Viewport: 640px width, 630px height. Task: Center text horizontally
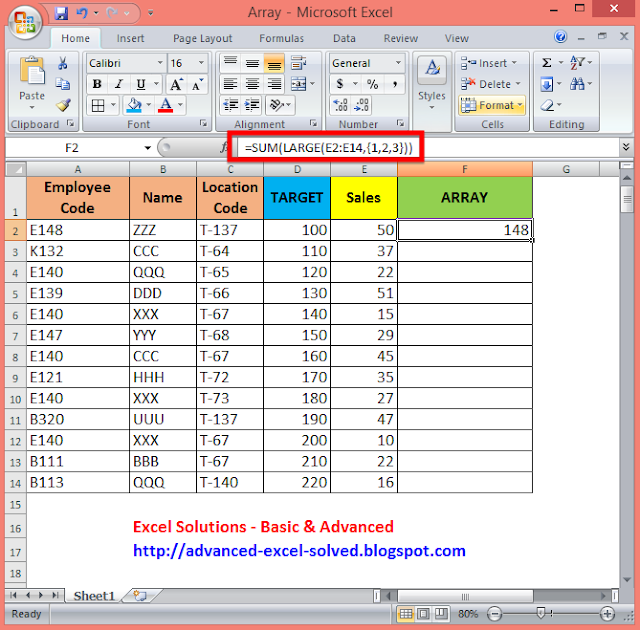tap(252, 84)
